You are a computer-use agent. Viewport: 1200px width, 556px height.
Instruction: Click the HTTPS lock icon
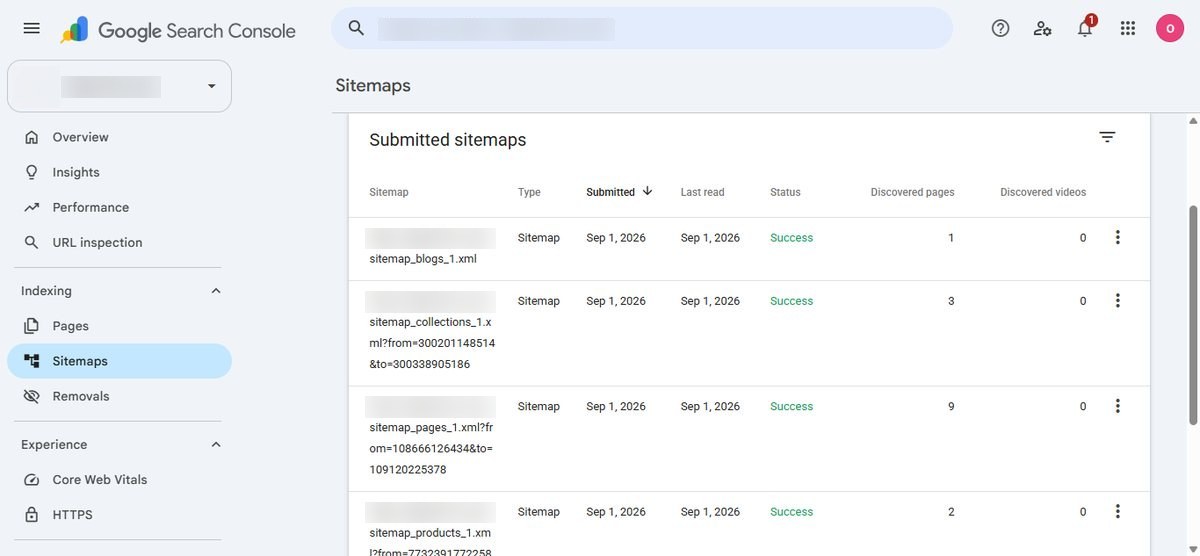point(32,515)
